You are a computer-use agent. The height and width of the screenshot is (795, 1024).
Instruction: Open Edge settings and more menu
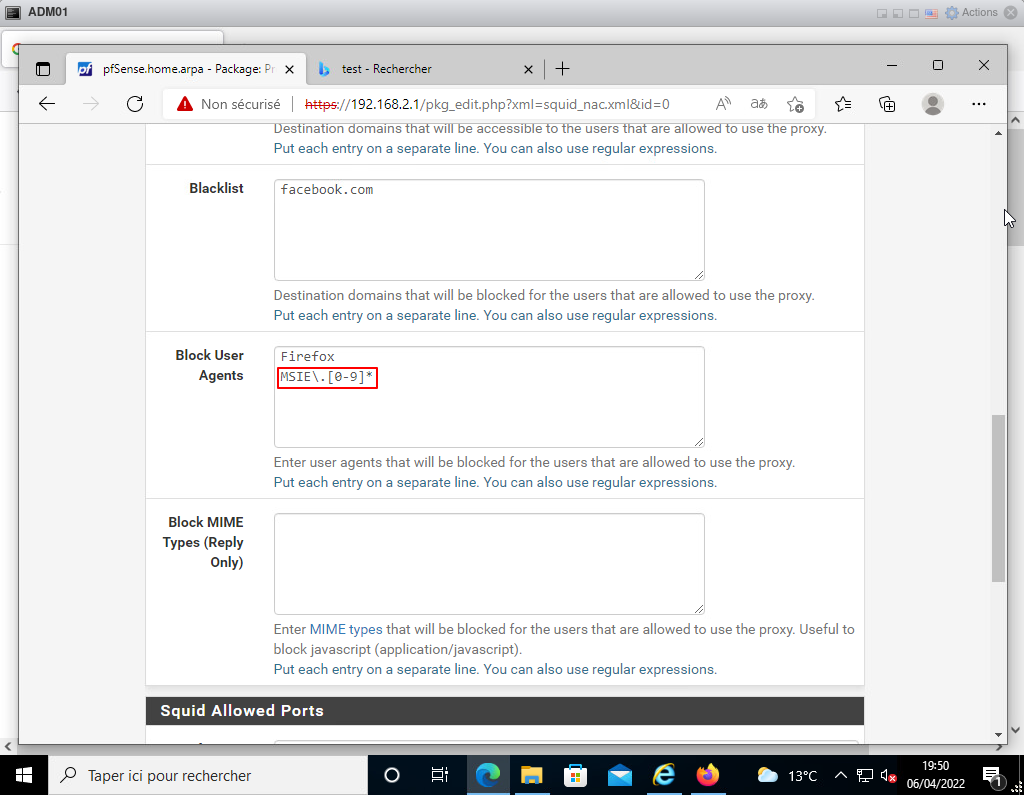click(x=979, y=104)
